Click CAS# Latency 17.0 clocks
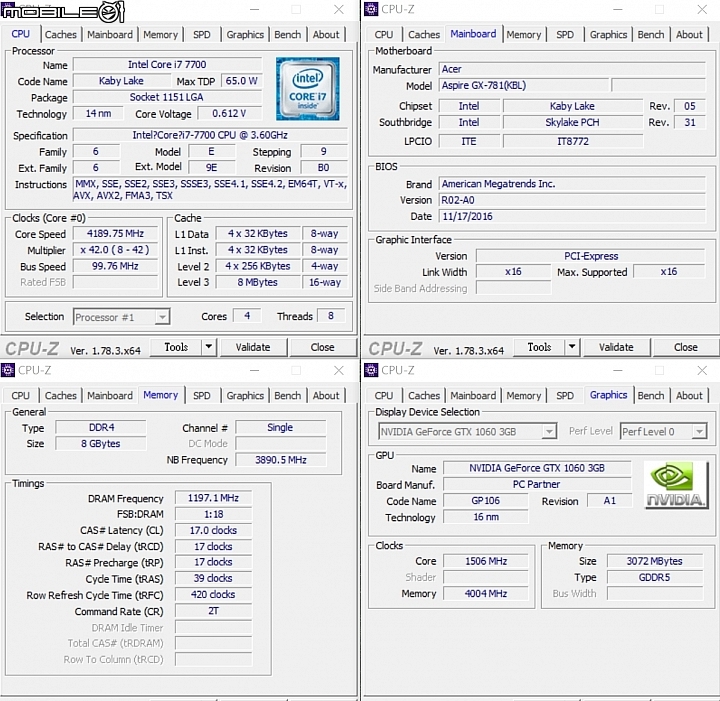This screenshot has height=701, width=720. pyautogui.click(x=214, y=530)
